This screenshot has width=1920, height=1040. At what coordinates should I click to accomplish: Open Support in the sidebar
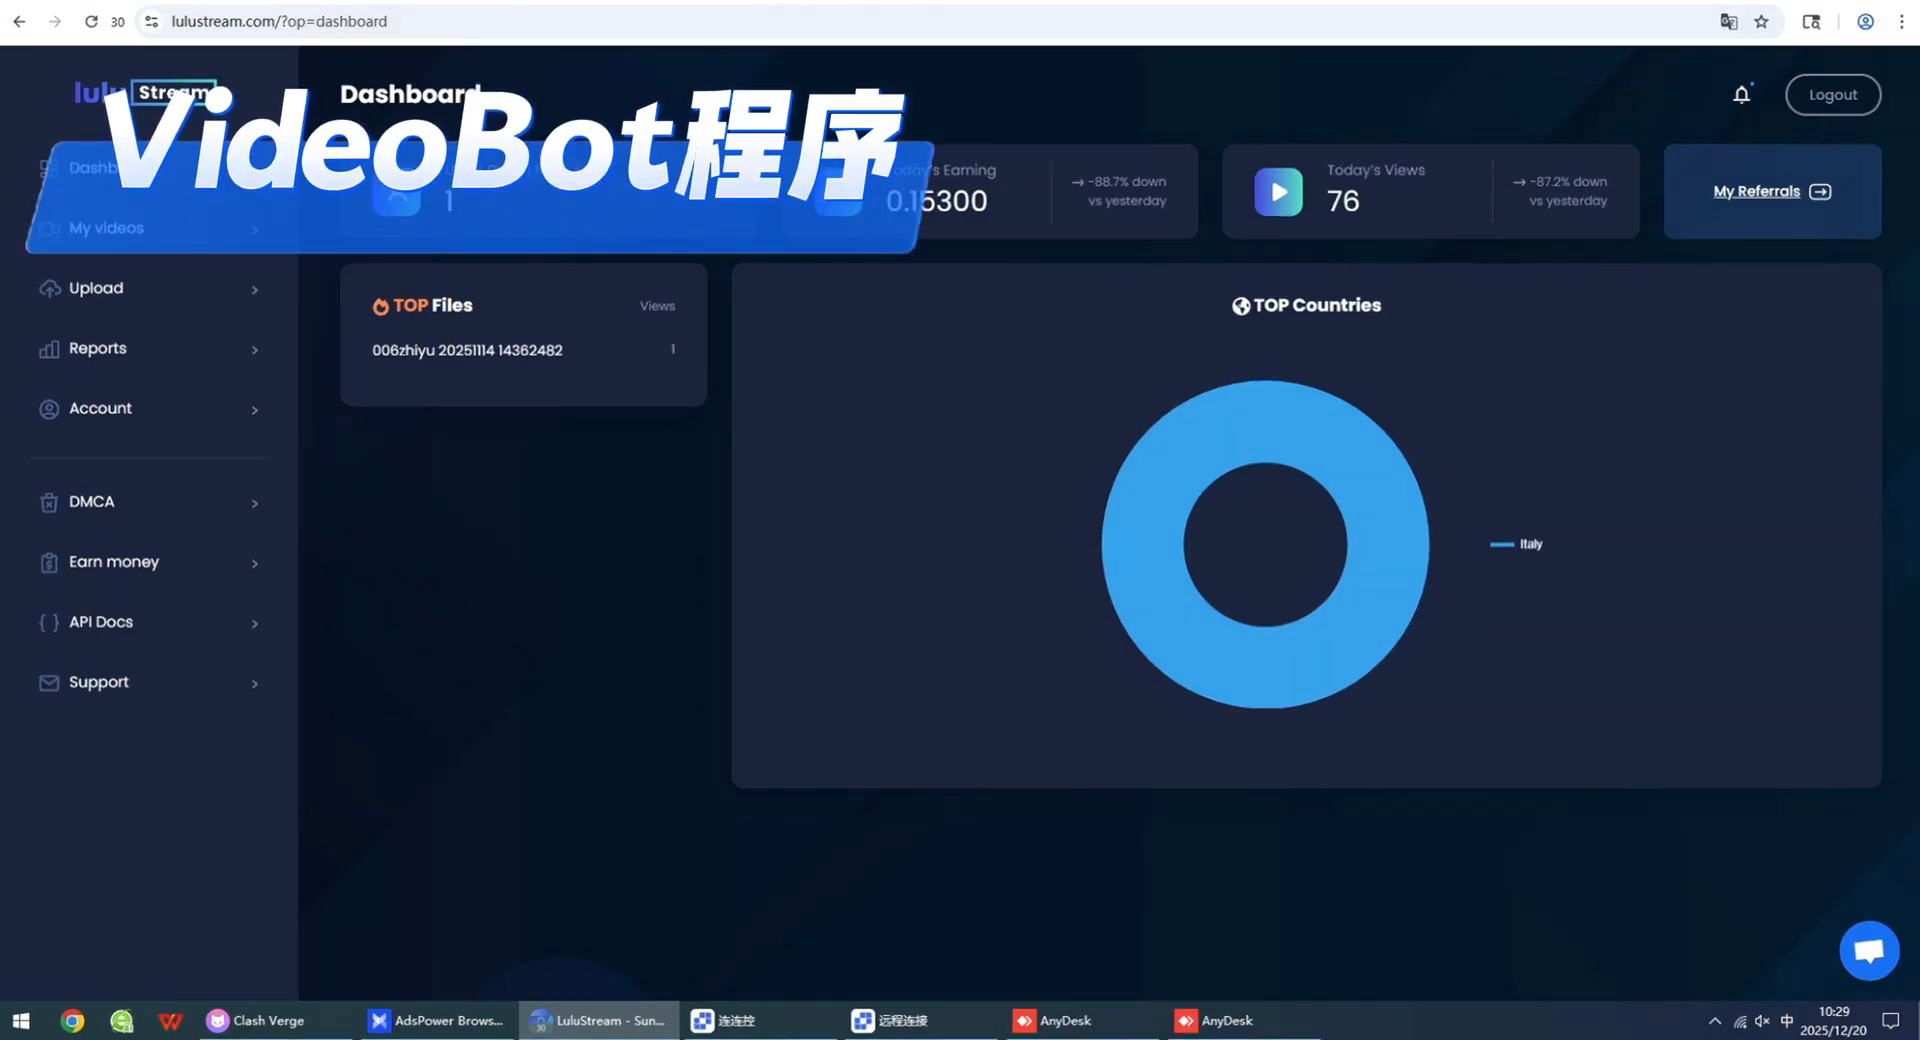(148, 682)
